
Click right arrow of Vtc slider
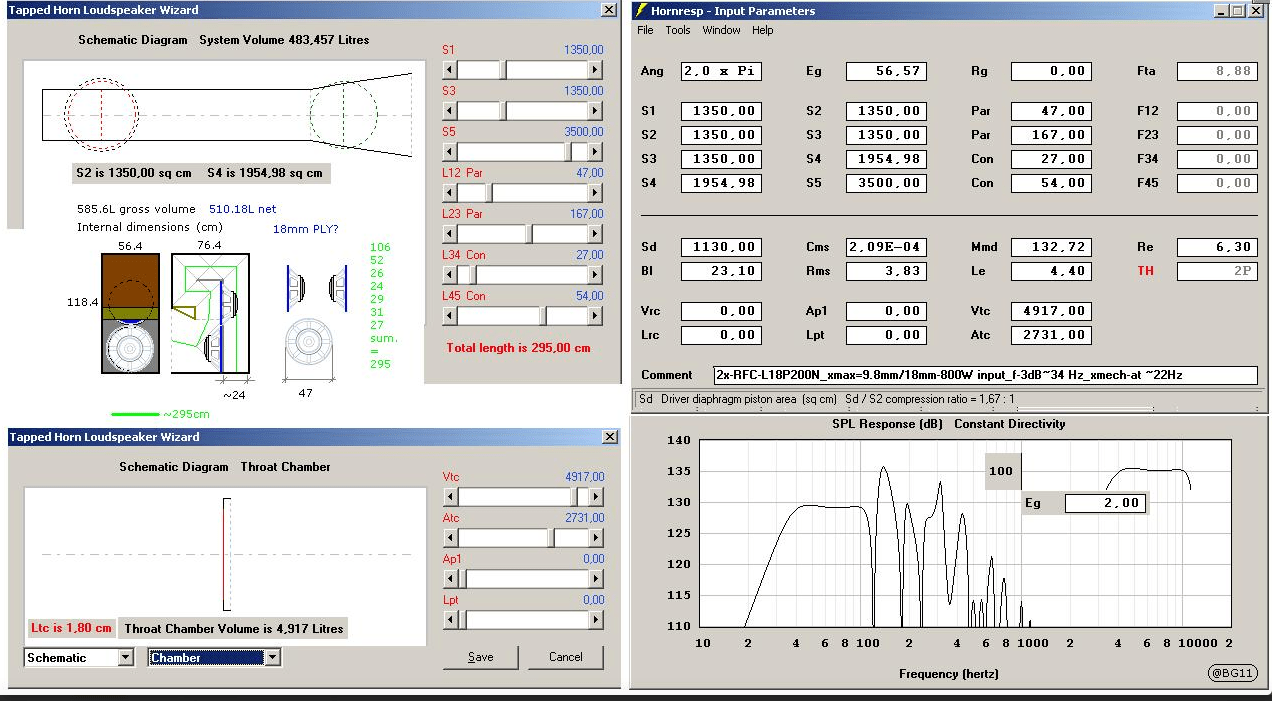click(x=596, y=497)
